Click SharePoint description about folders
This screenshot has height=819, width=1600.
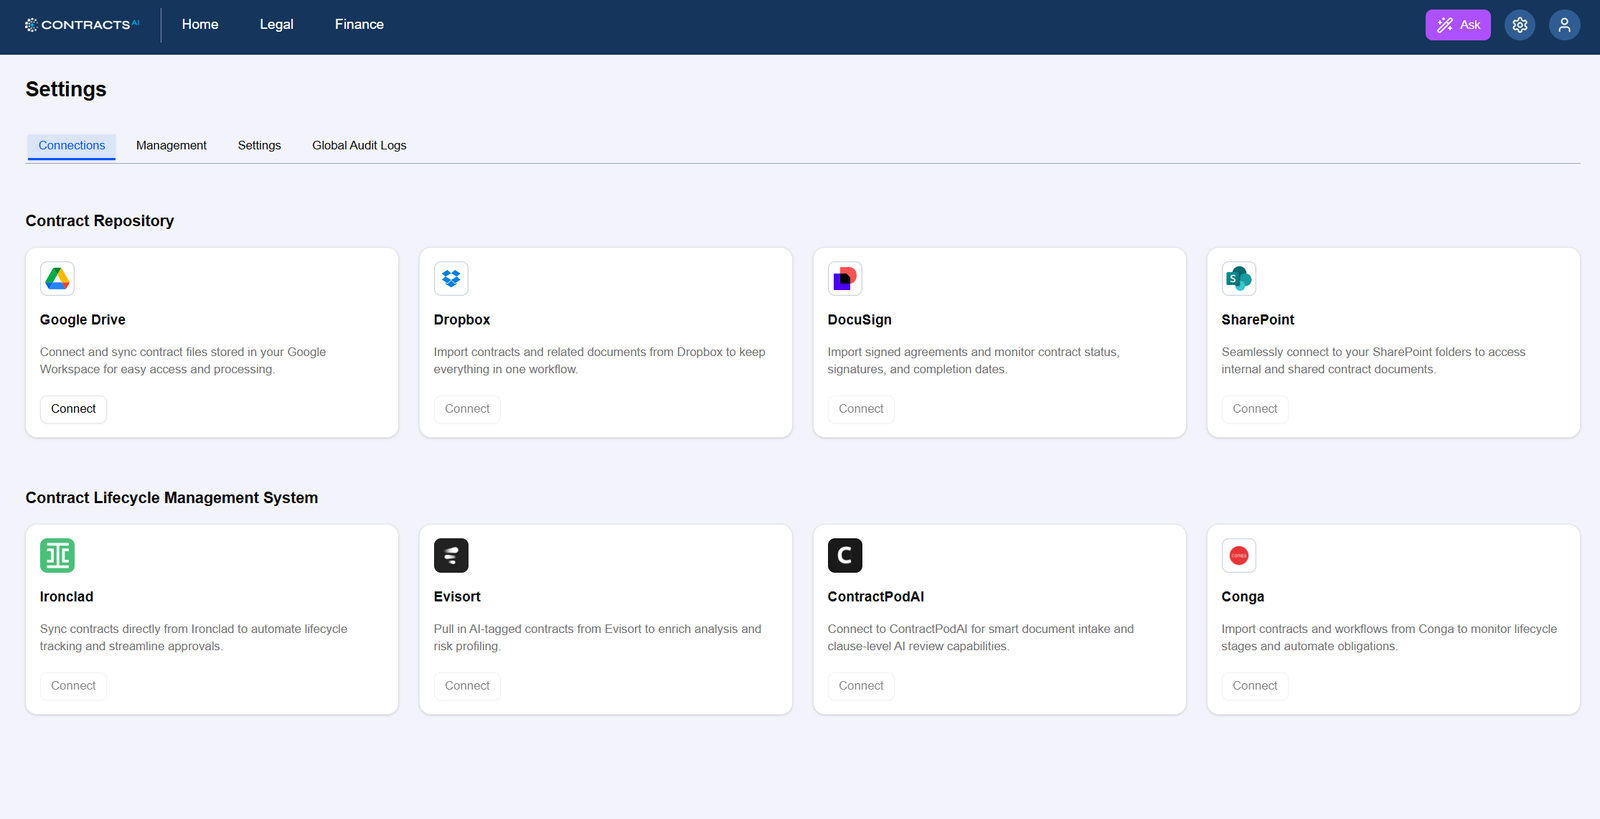click(1374, 361)
